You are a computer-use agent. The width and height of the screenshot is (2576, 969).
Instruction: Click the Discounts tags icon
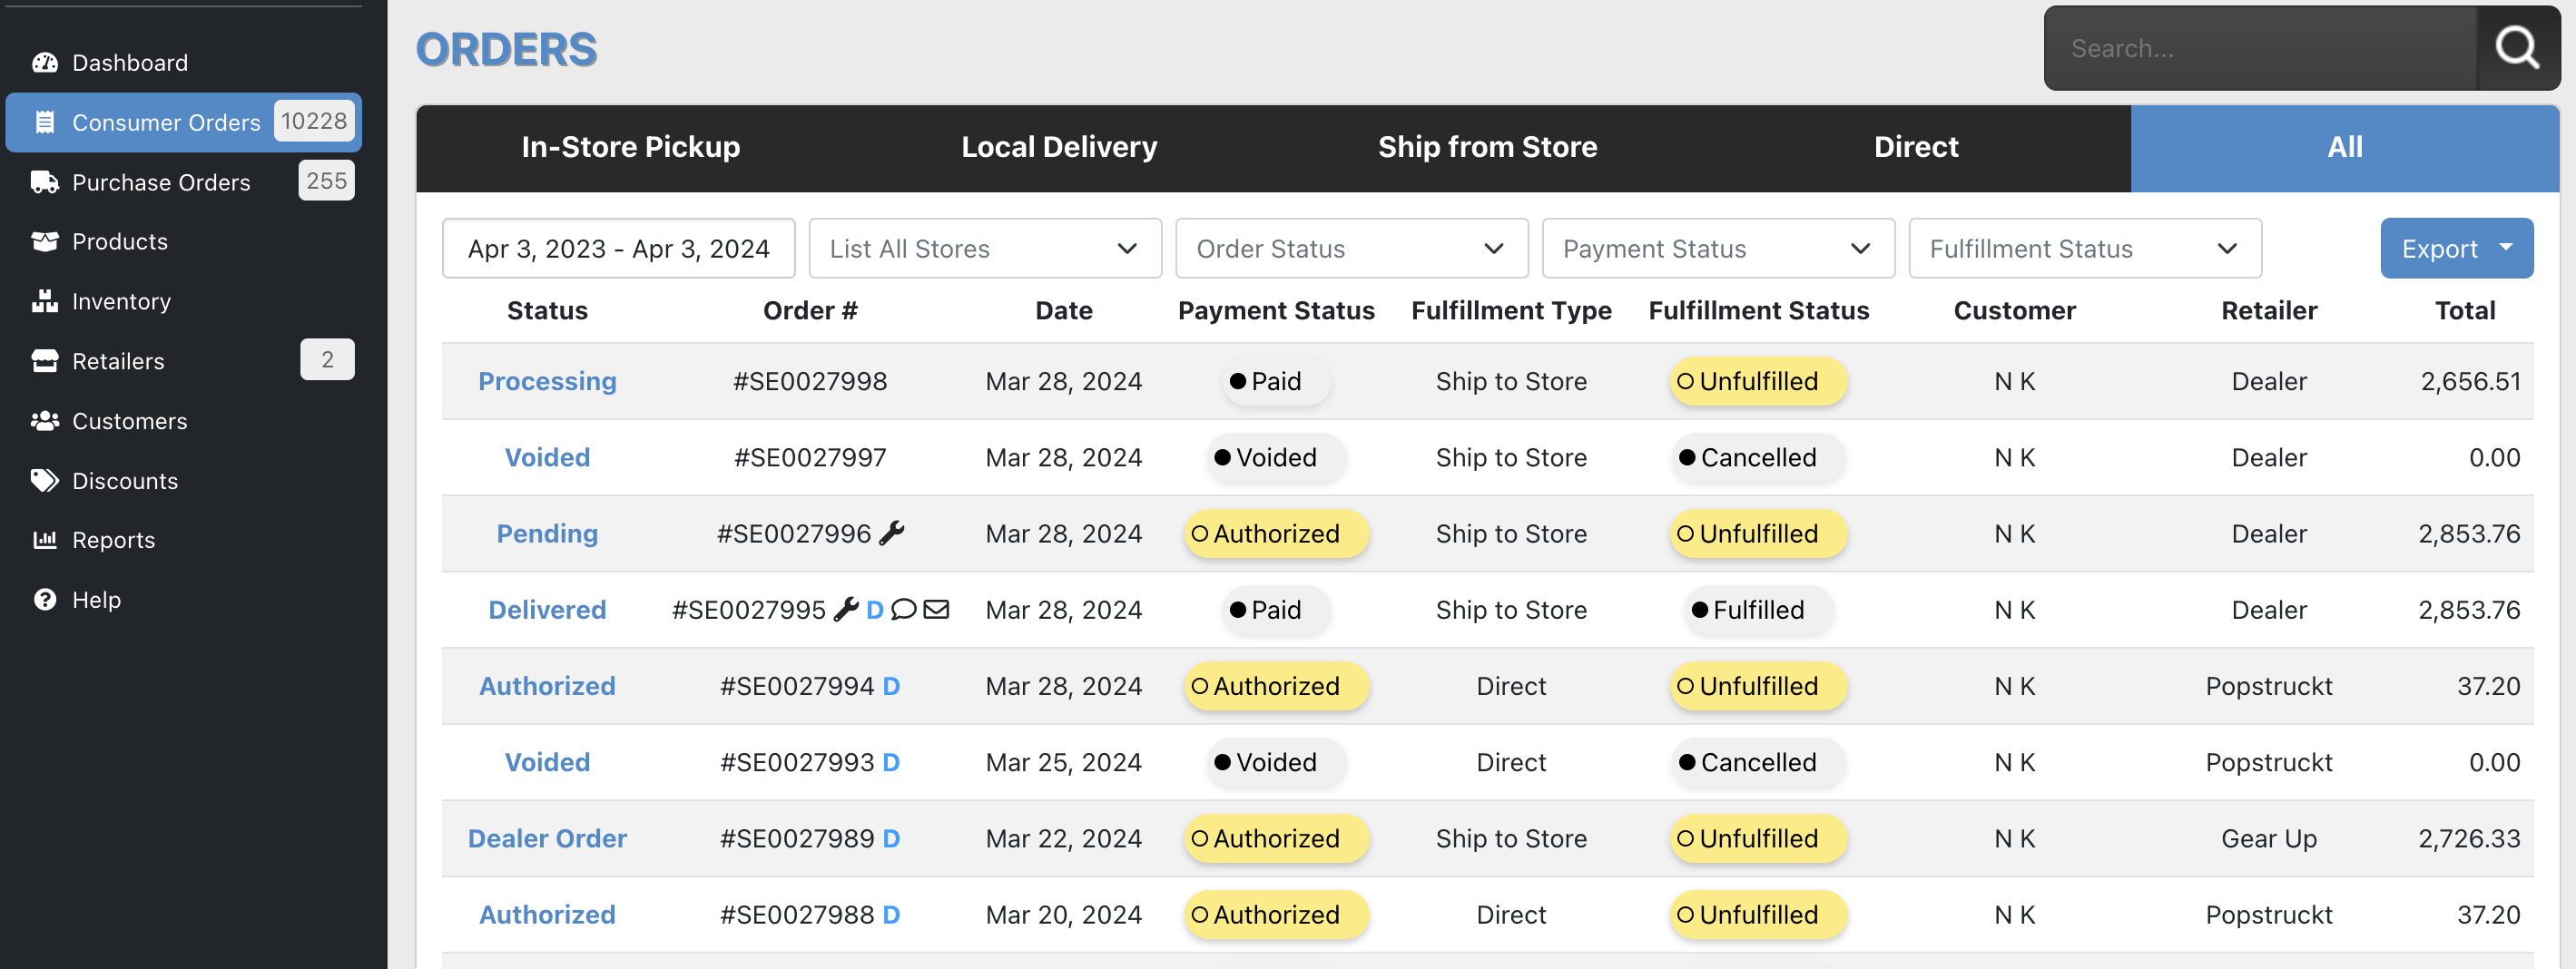(45, 481)
